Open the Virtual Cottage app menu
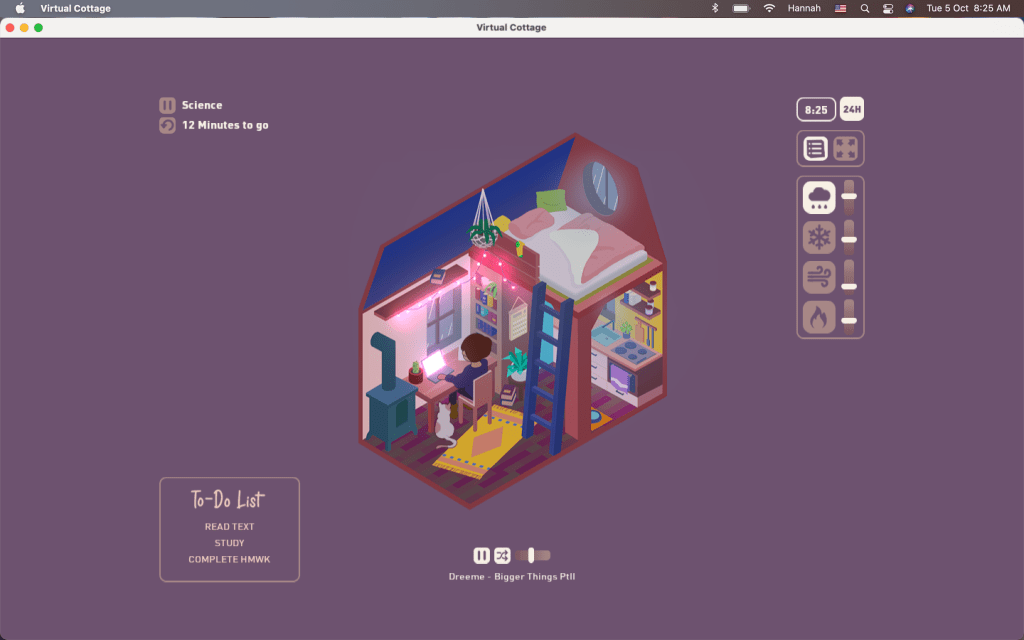This screenshot has height=640, width=1024. [x=76, y=8]
